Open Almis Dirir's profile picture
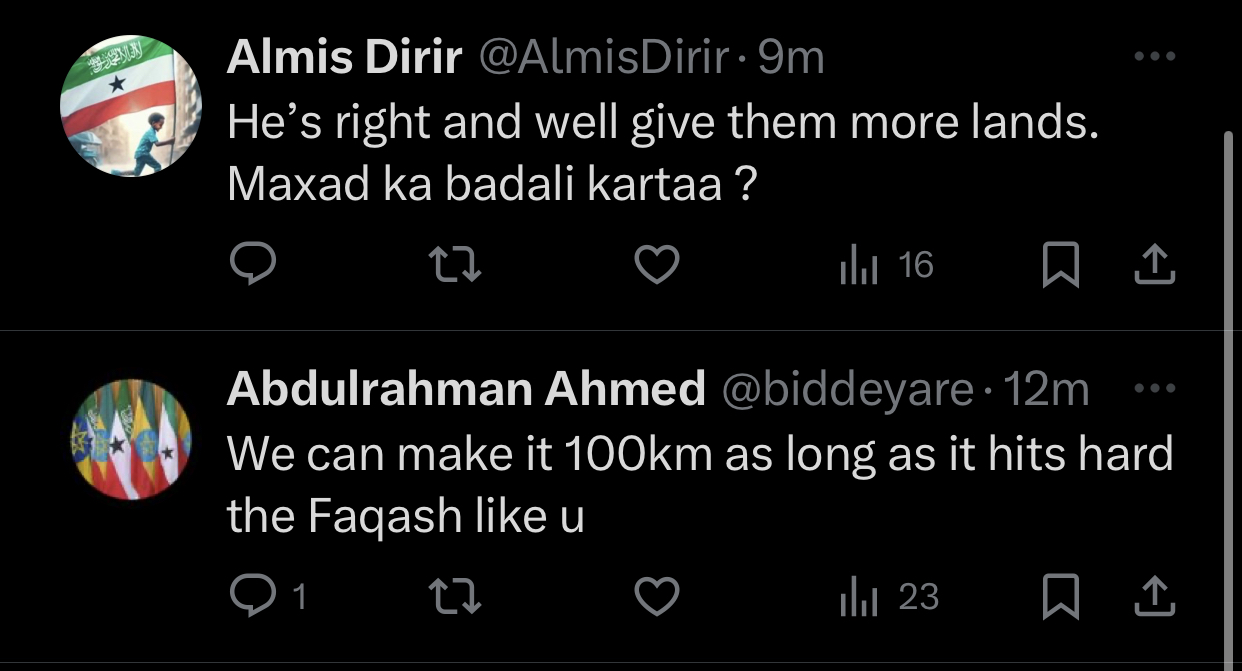The width and height of the screenshot is (1242, 671). pos(132,106)
